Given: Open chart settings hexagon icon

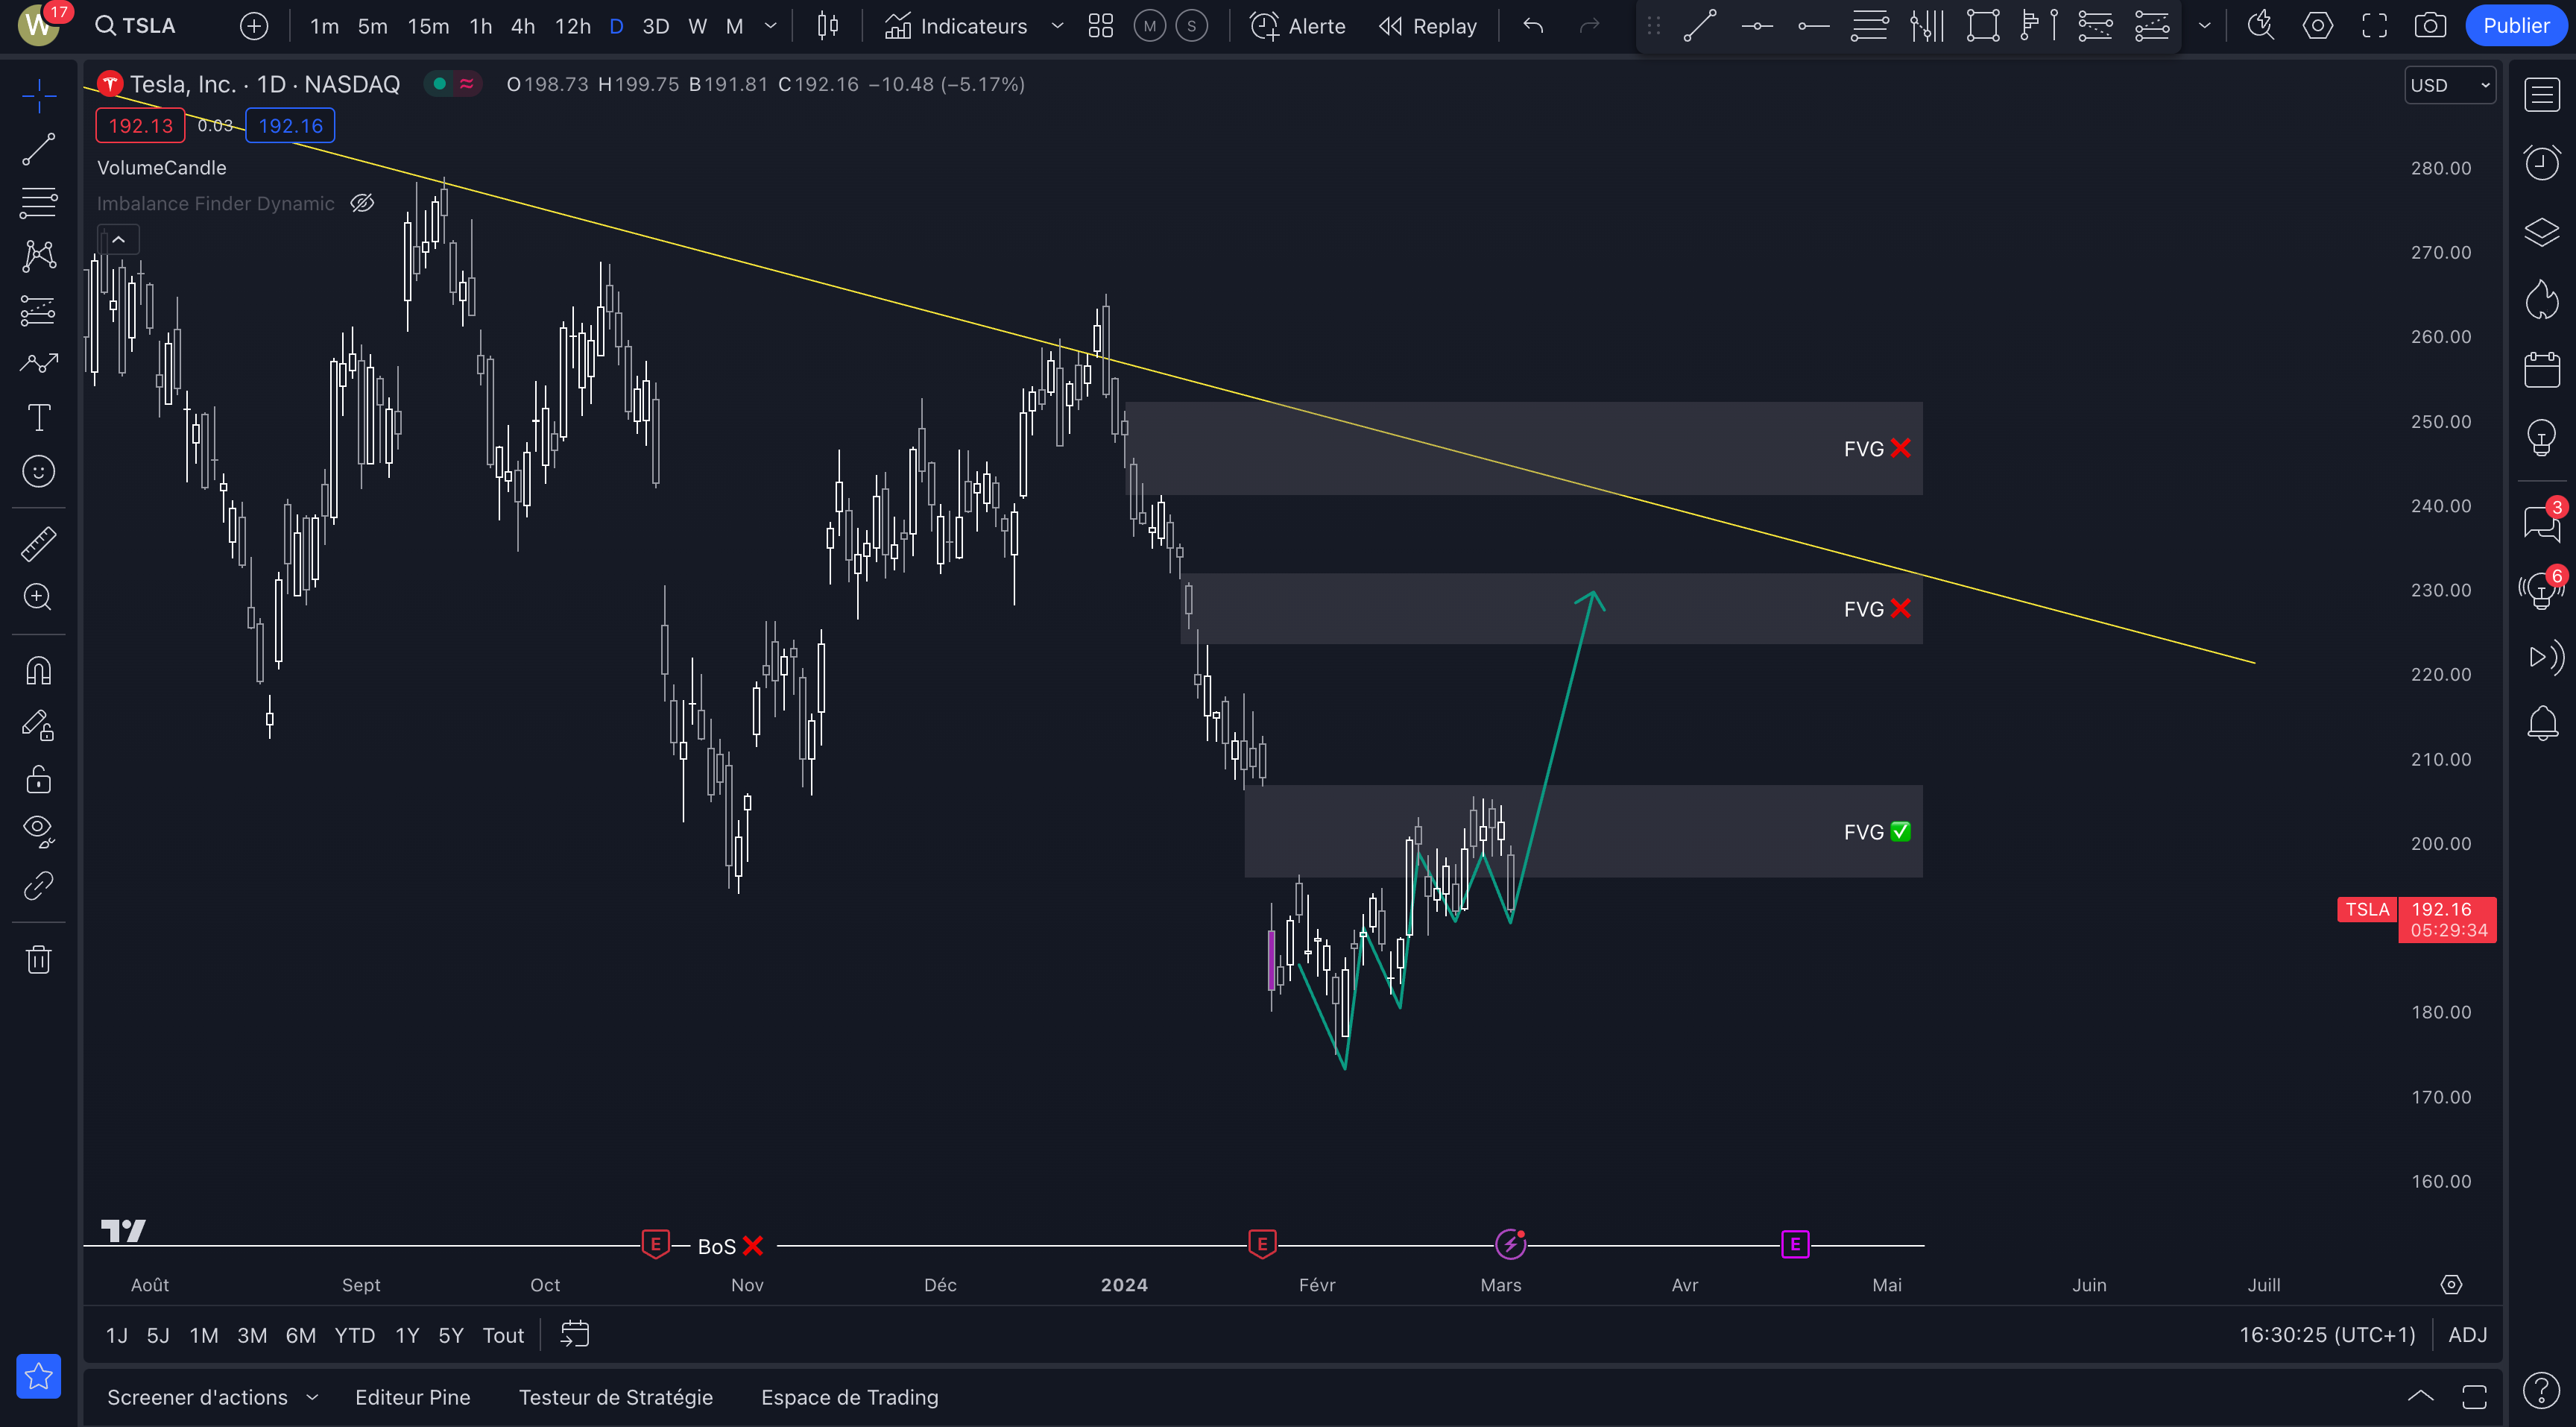Looking at the screenshot, I should point(2317,26).
